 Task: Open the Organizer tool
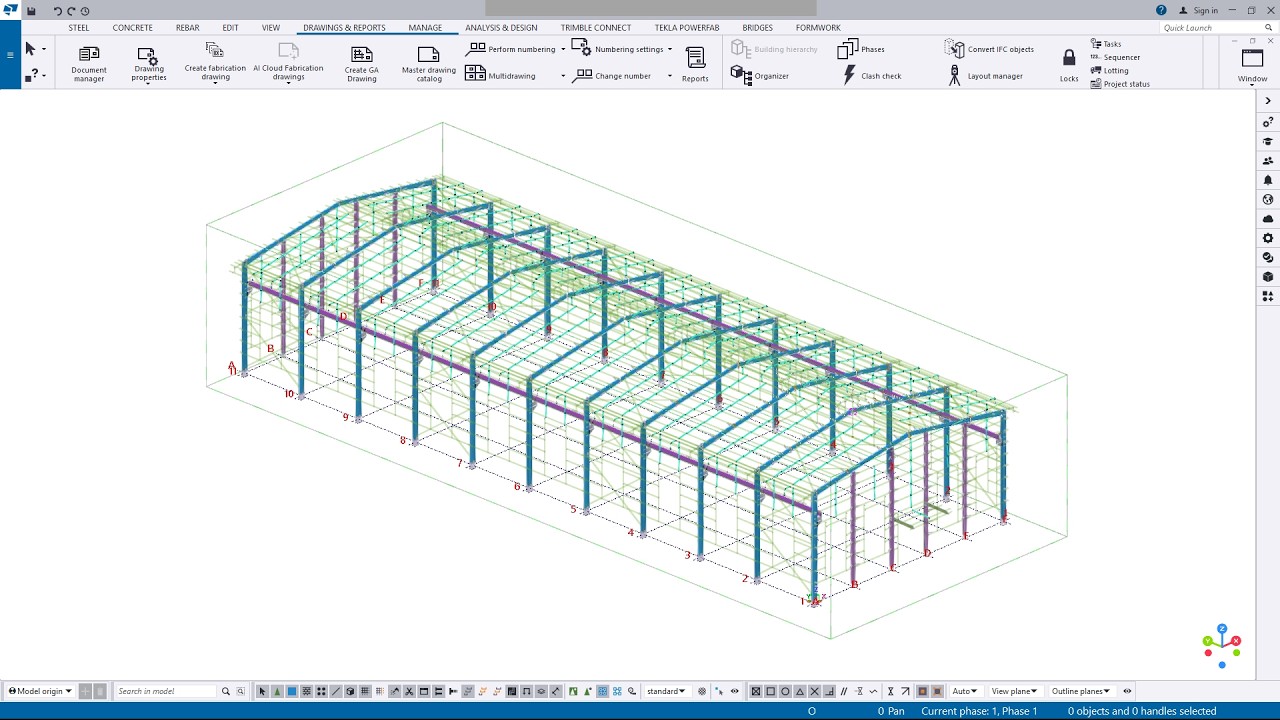tap(760, 75)
